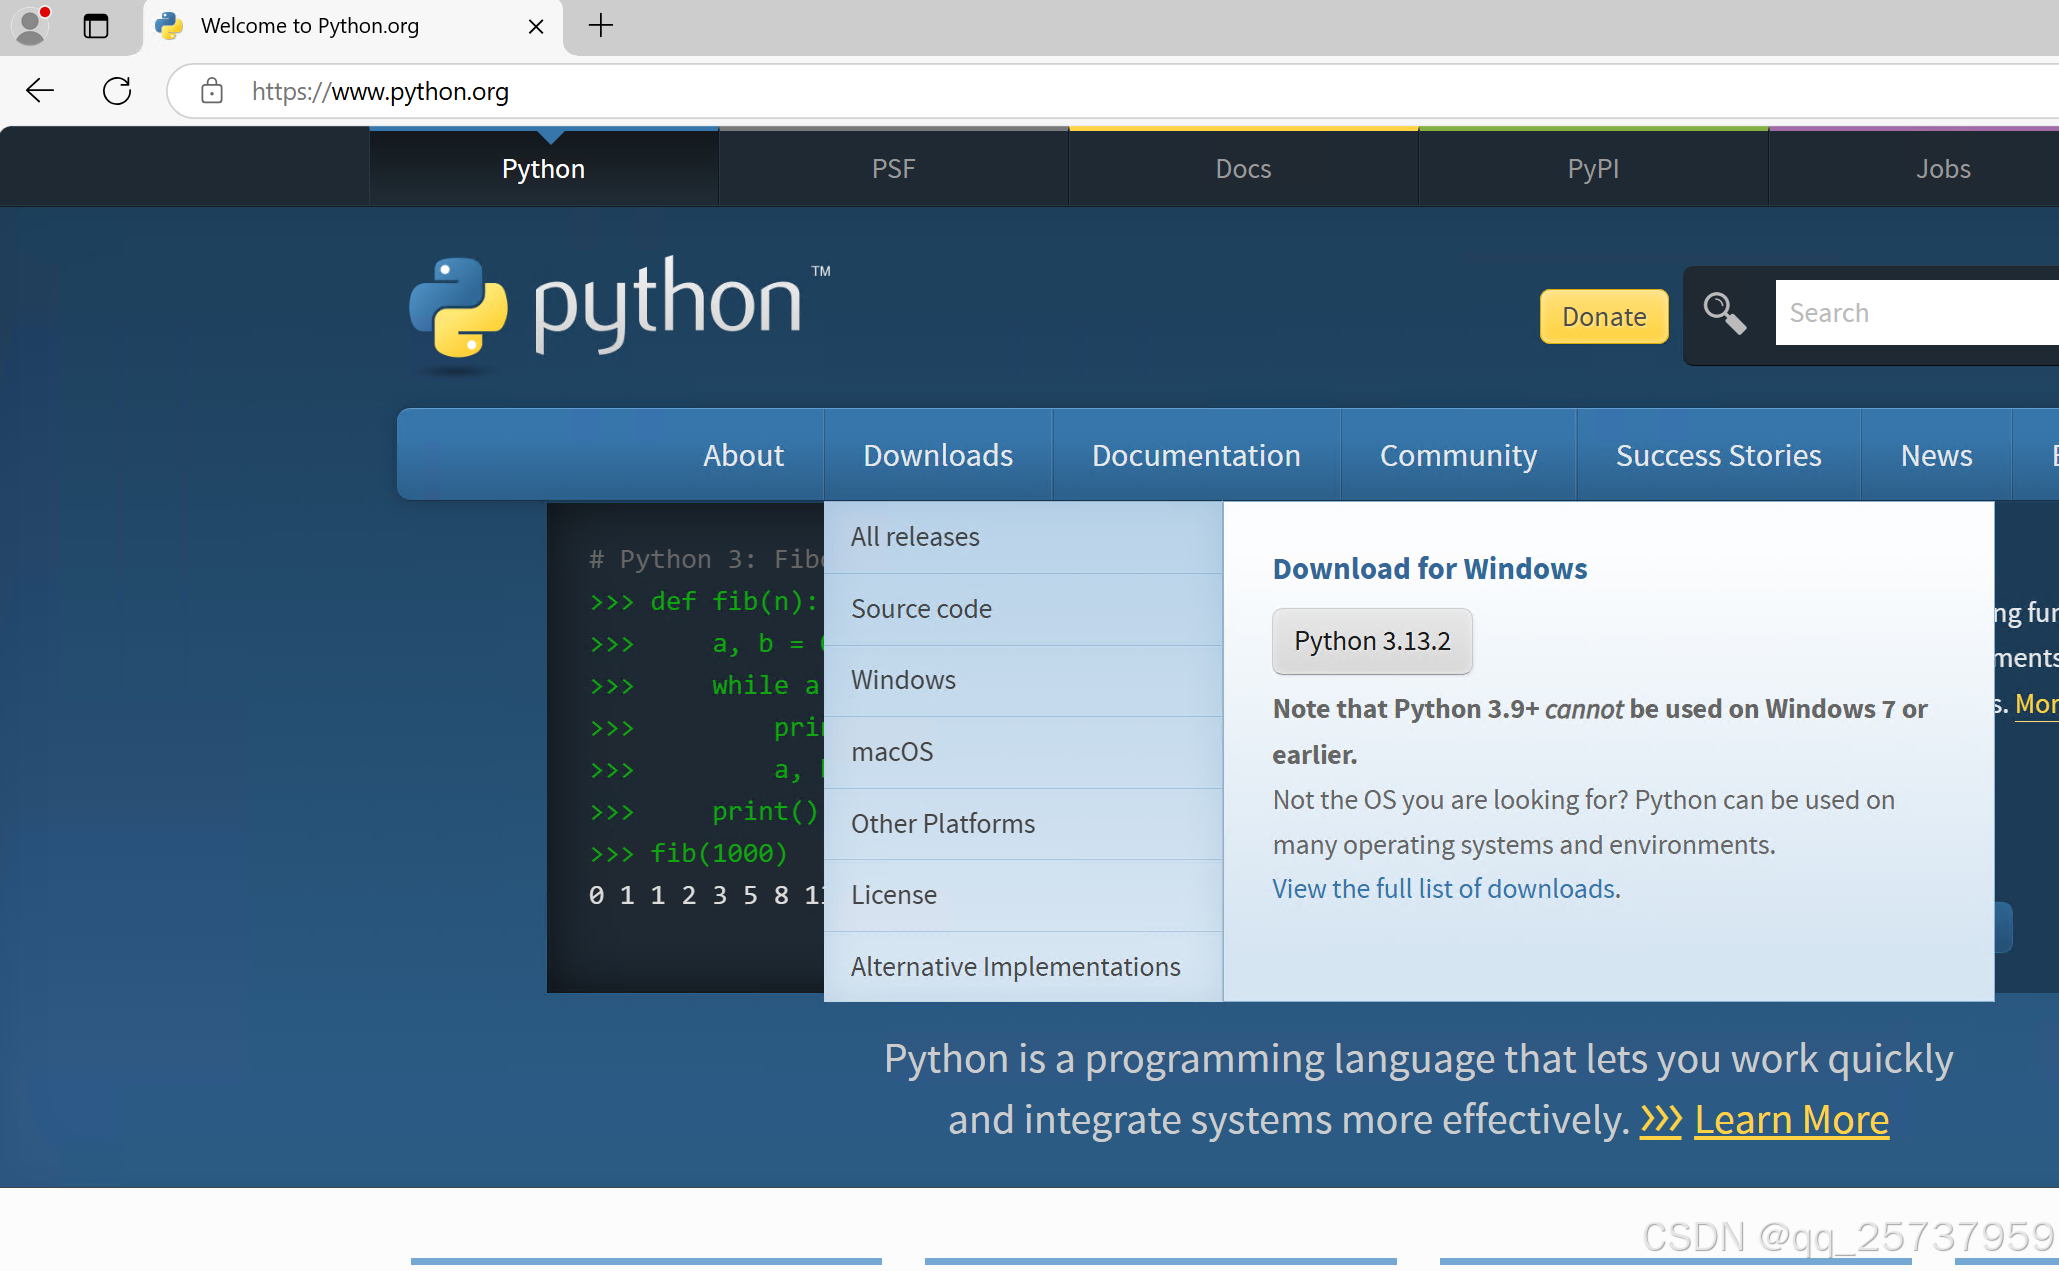Select macOS in the Downloads submenu
This screenshot has width=2059, height=1271.
click(x=892, y=752)
